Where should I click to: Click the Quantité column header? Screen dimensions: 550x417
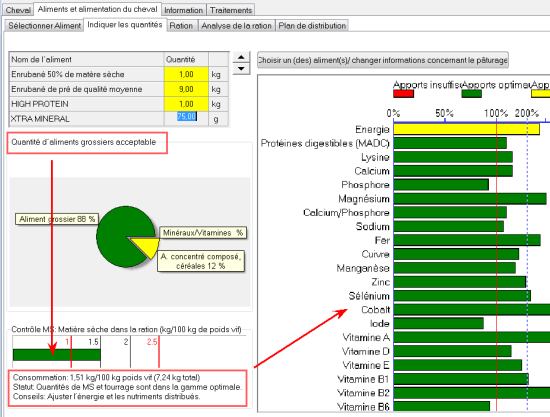pos(186,59)
